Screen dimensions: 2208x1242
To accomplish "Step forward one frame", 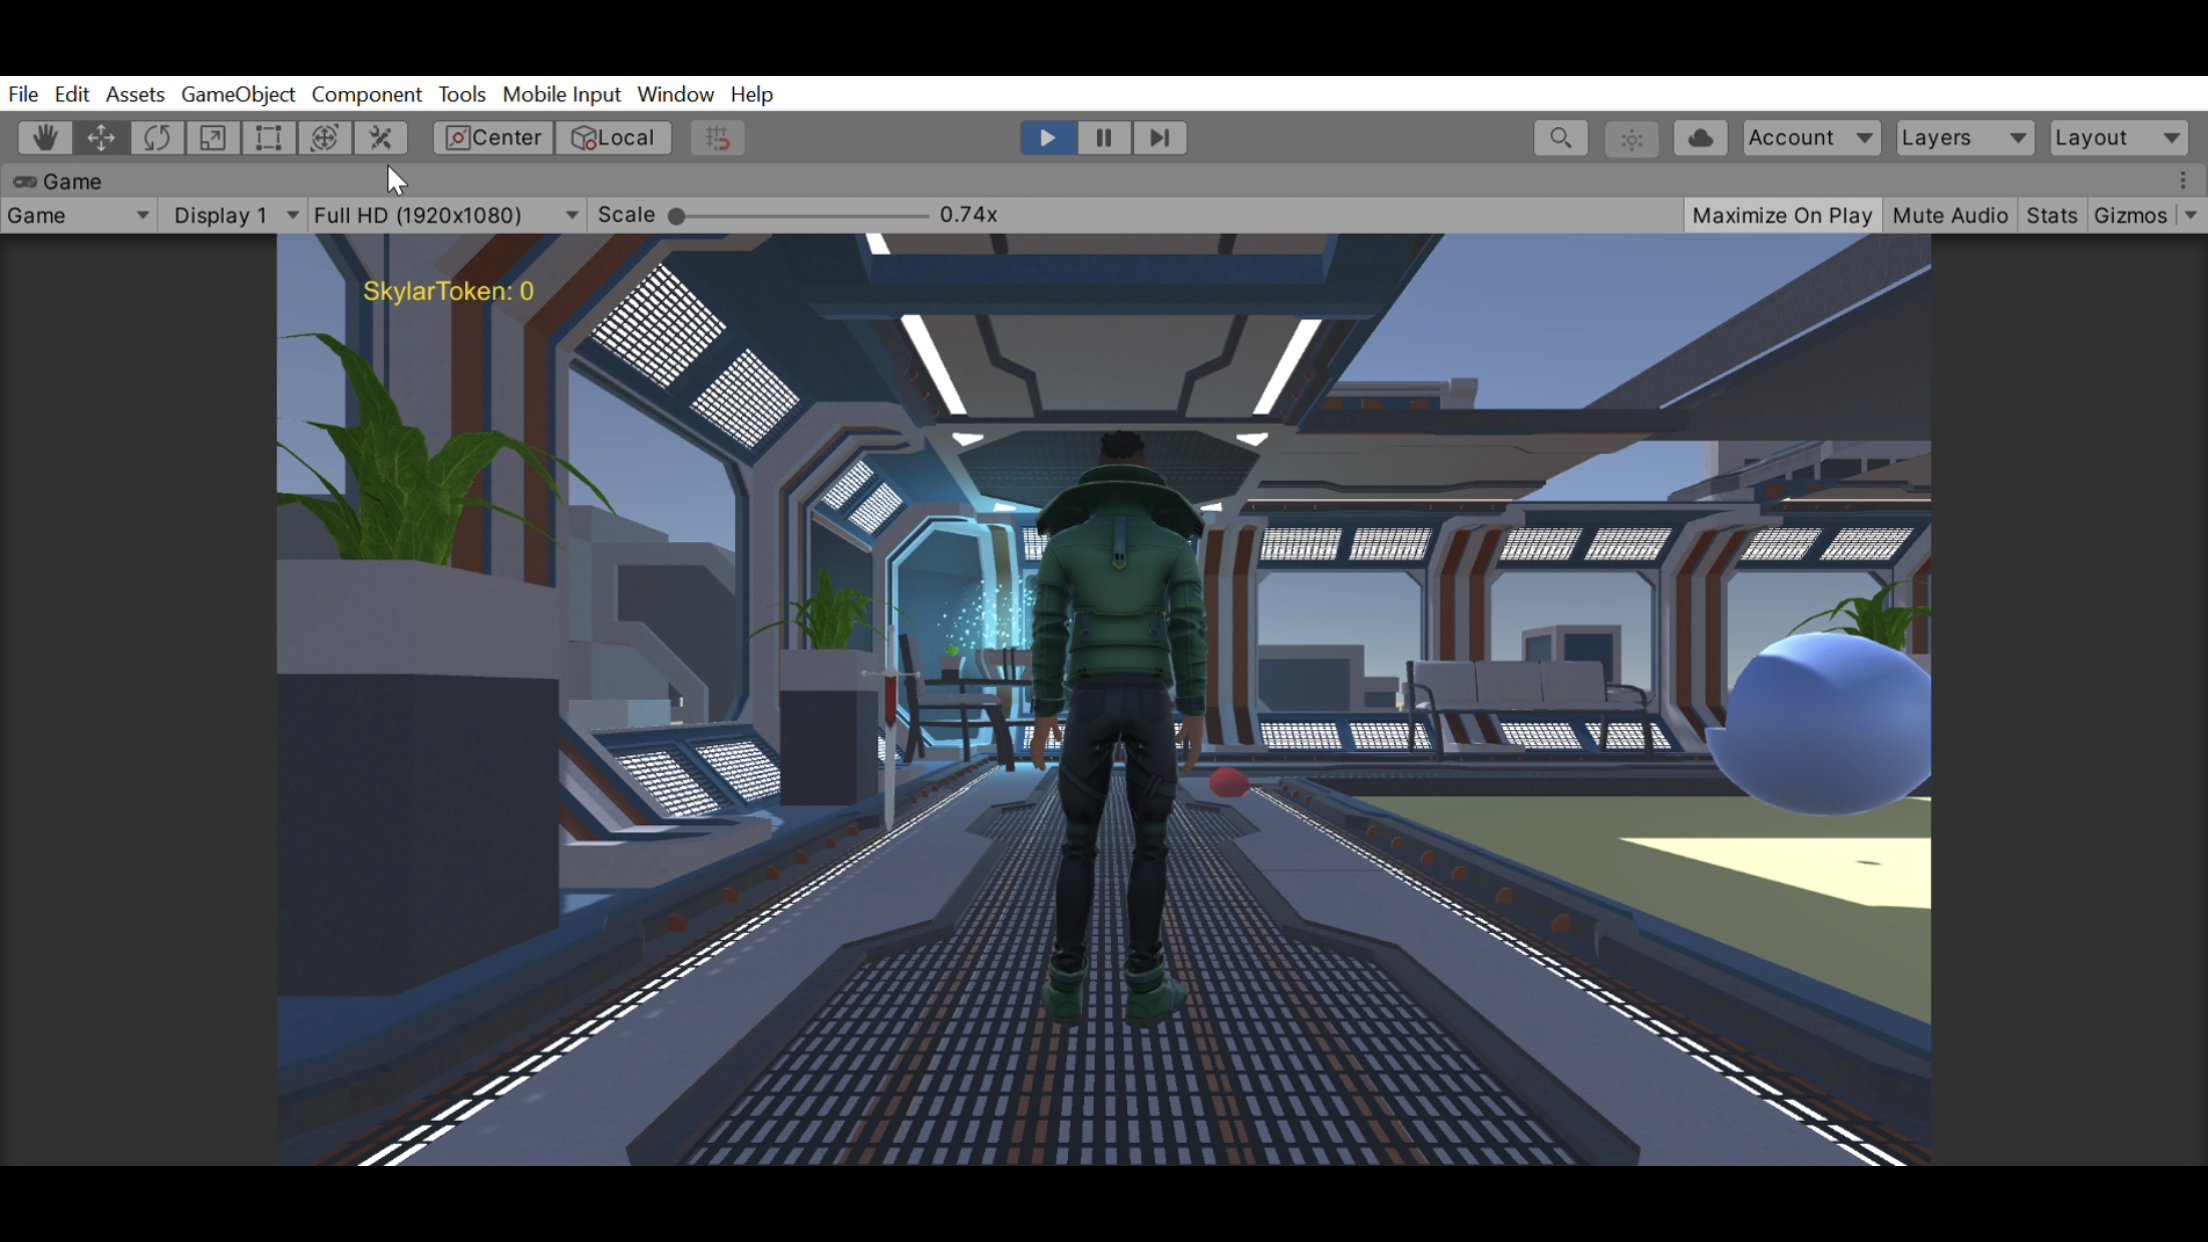I will pyautogui.click(x=1159, y=138).
